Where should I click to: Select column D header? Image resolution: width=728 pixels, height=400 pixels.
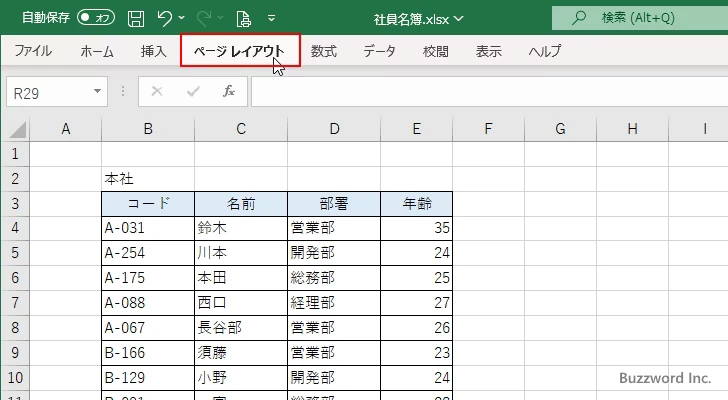(334, 129)
